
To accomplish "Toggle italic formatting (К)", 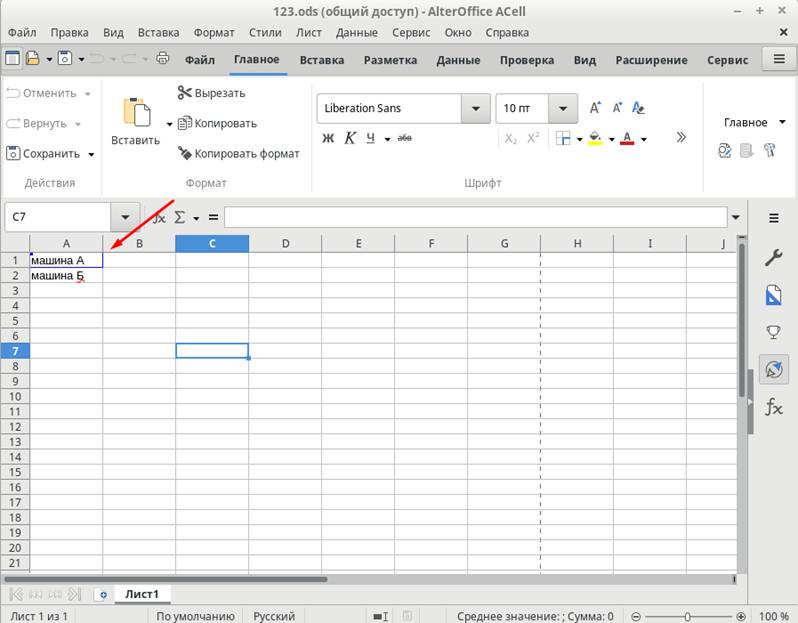I will pyautogui.click(x=350, y=138).
